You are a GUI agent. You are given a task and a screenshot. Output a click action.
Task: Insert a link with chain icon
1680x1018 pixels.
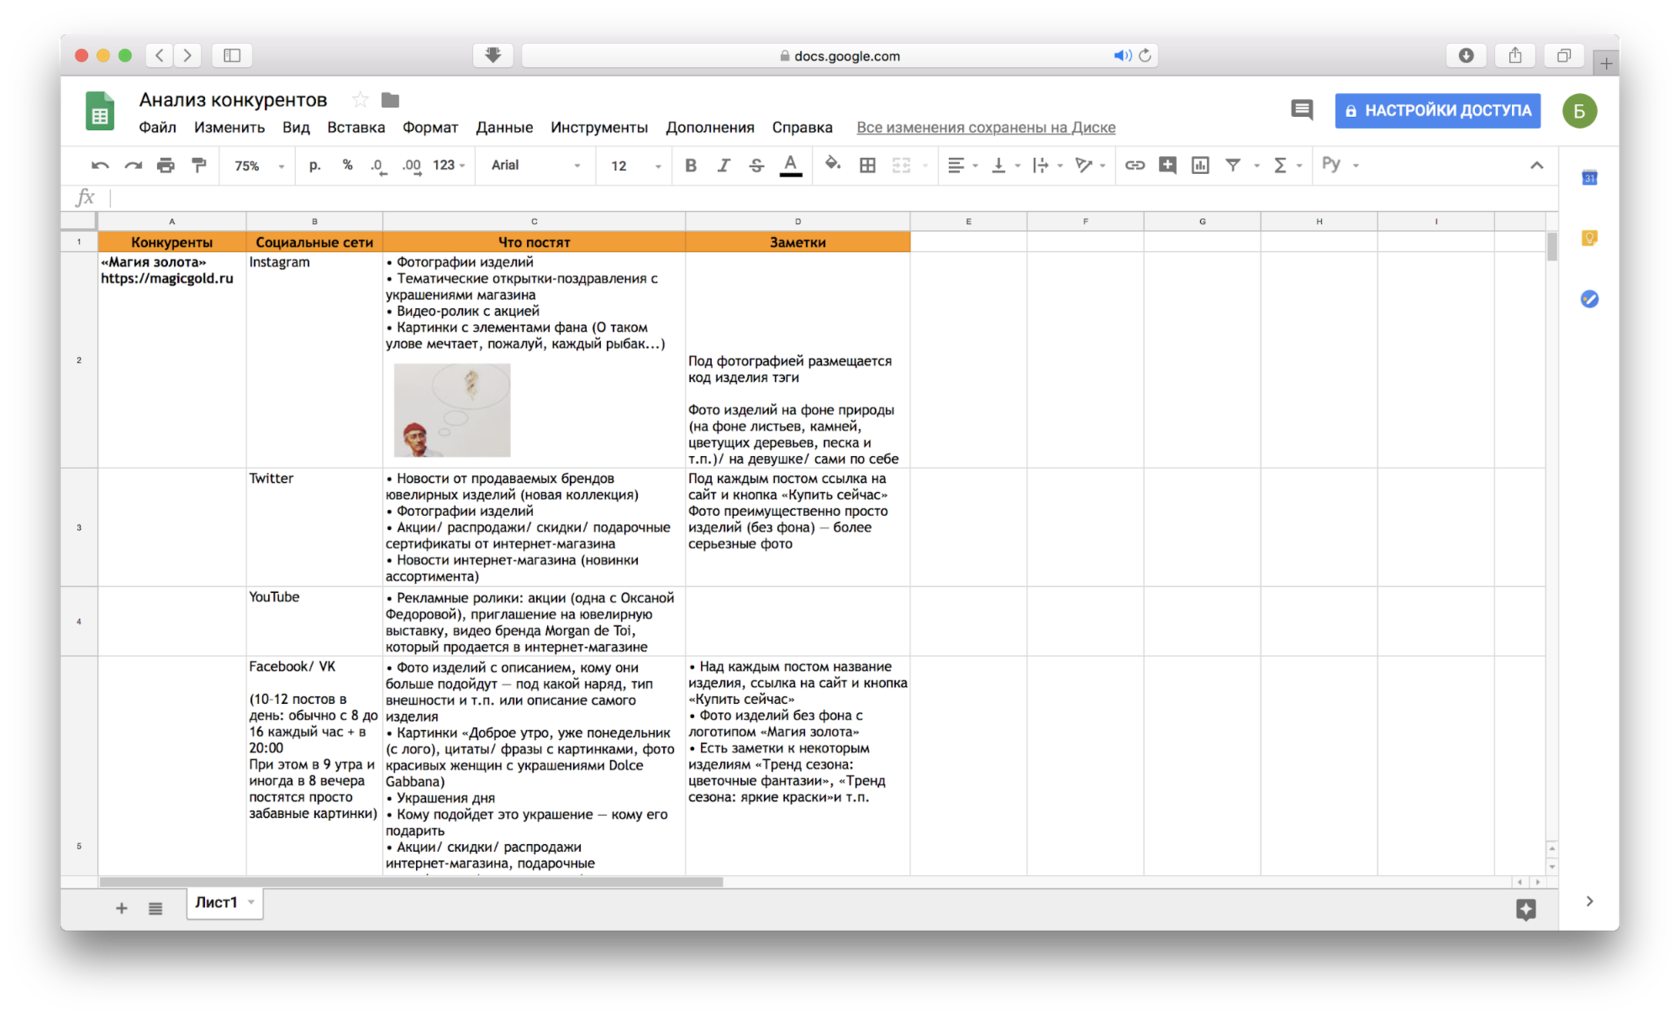[x=1134, y=166]
